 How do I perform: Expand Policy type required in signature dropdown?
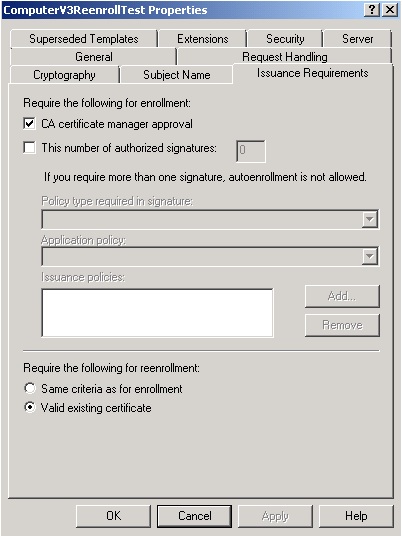click(x=370, y=219)
